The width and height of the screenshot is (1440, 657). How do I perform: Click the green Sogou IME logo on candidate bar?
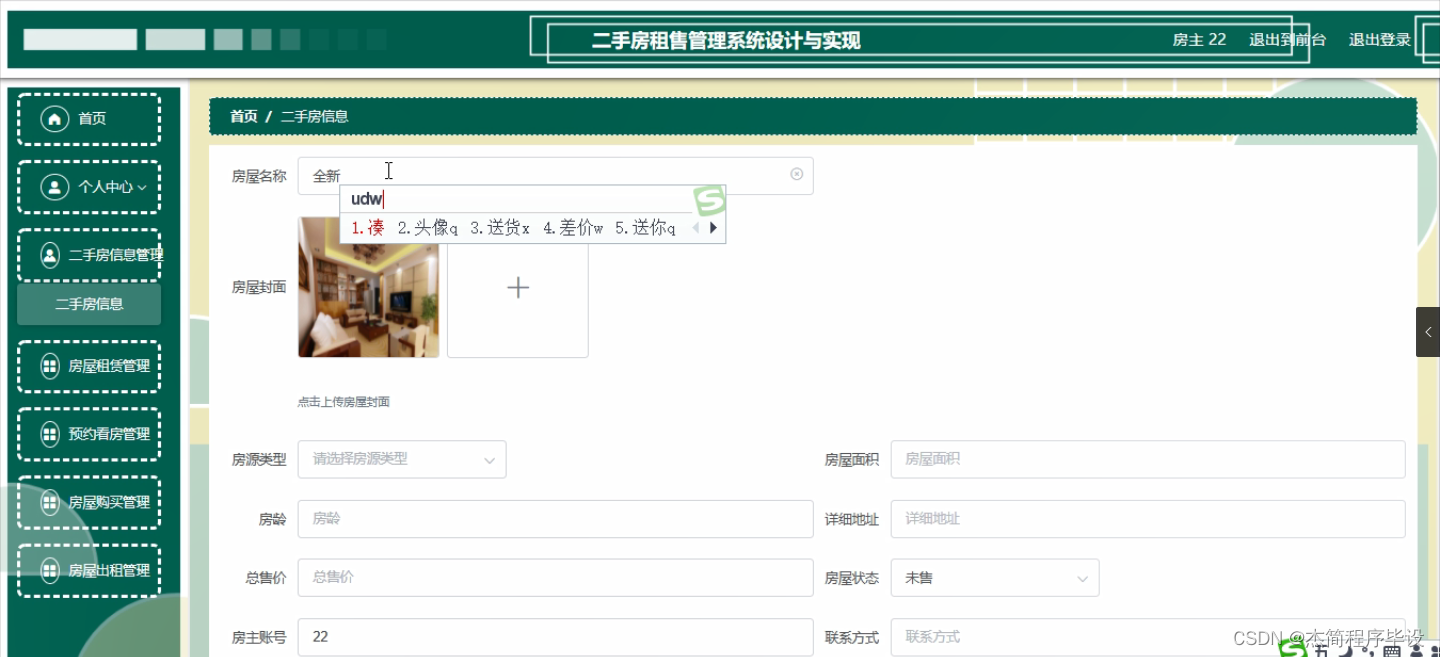point(709,200)
